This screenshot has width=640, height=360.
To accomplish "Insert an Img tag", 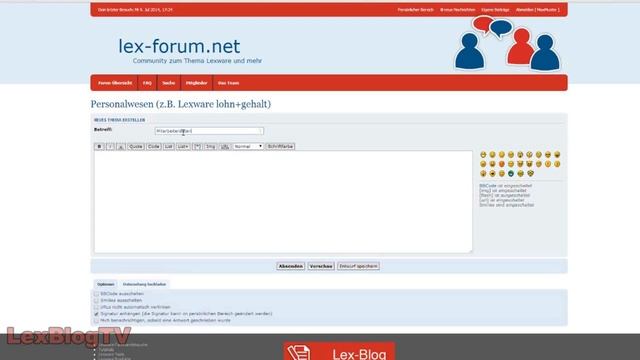I will point(211,147).
